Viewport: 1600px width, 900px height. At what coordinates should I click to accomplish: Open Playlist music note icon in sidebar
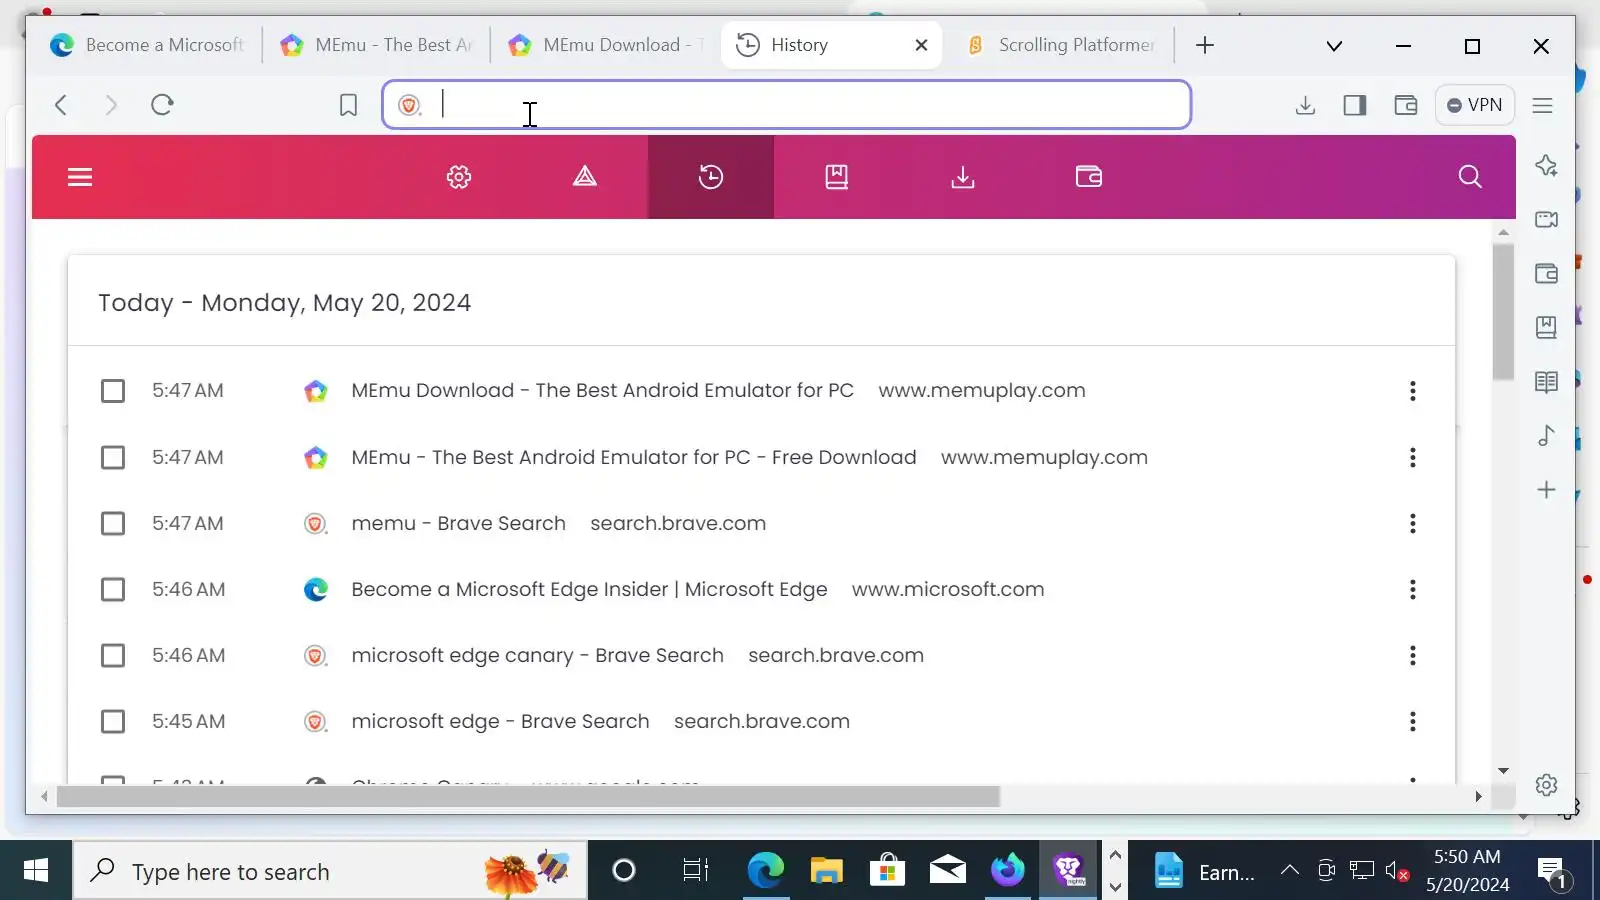click(x=1547, y=435)
